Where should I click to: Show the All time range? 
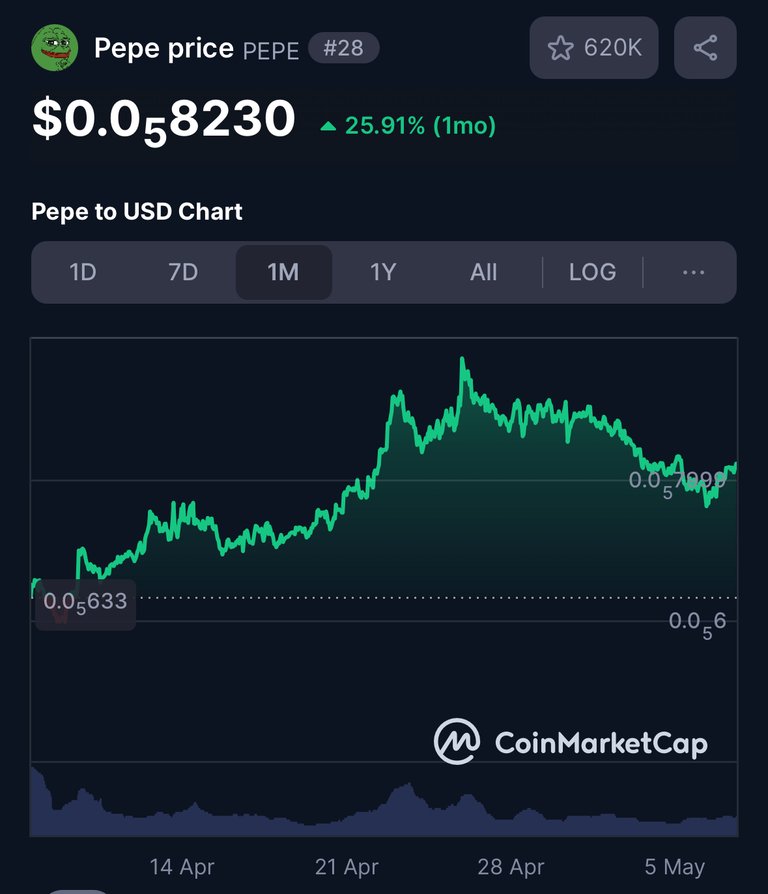point(483,273)
